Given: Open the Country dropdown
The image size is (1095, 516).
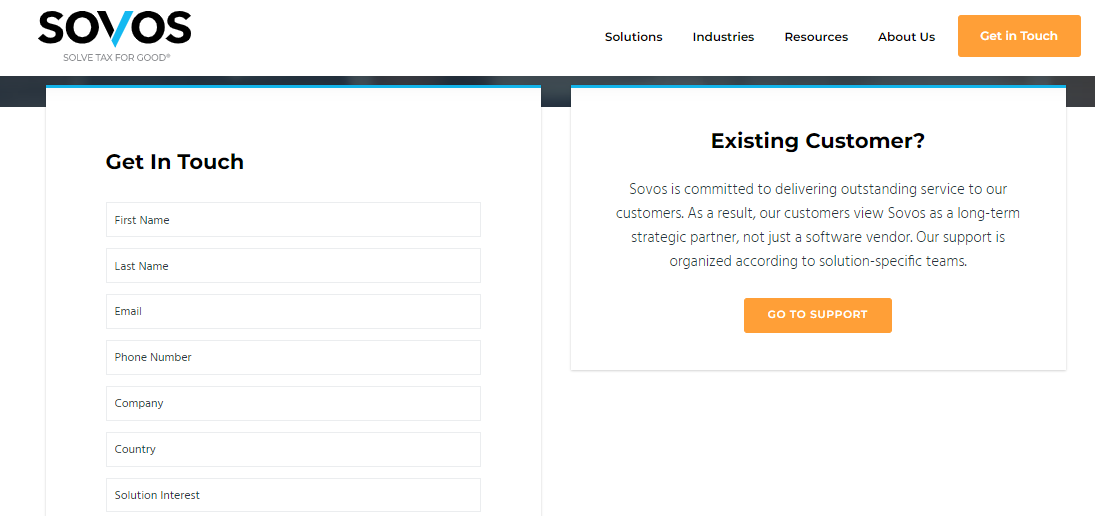Looking at the screenshot, I should 293,450.
